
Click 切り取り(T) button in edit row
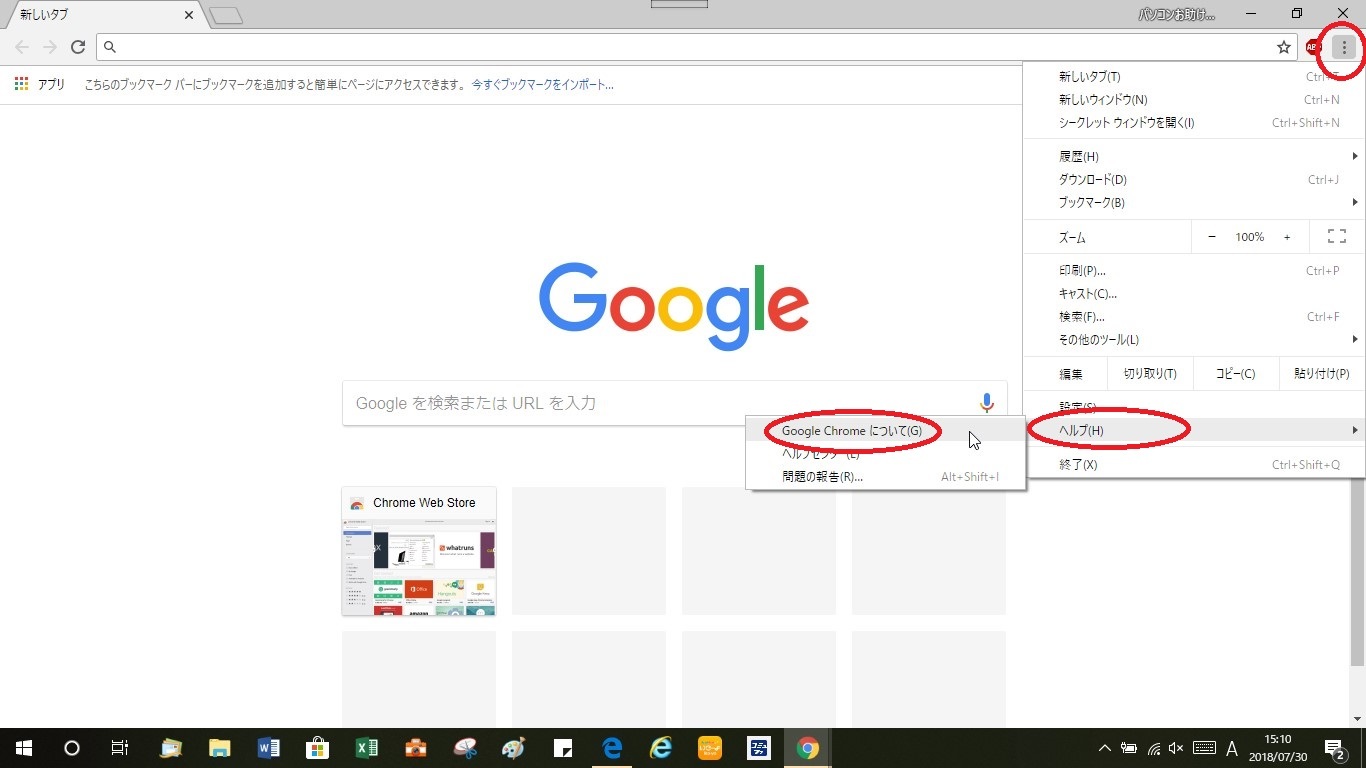pyautogui.click(x=1150, y=374)
